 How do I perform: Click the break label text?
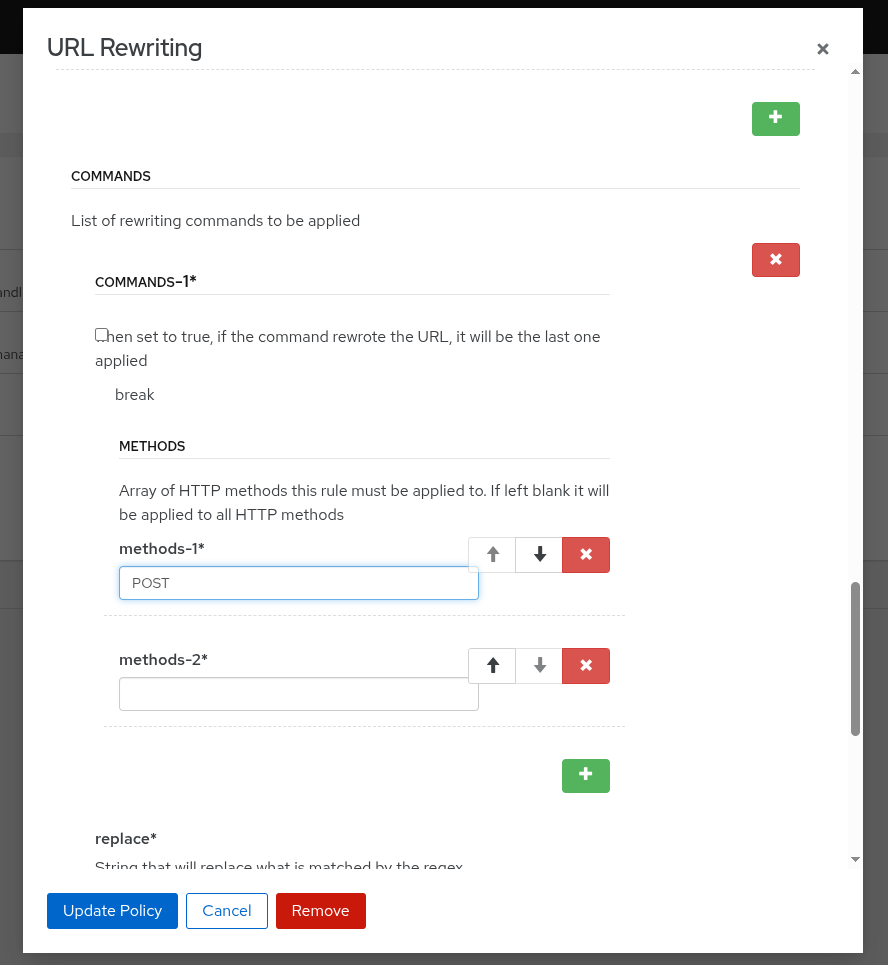coord(135,395)
